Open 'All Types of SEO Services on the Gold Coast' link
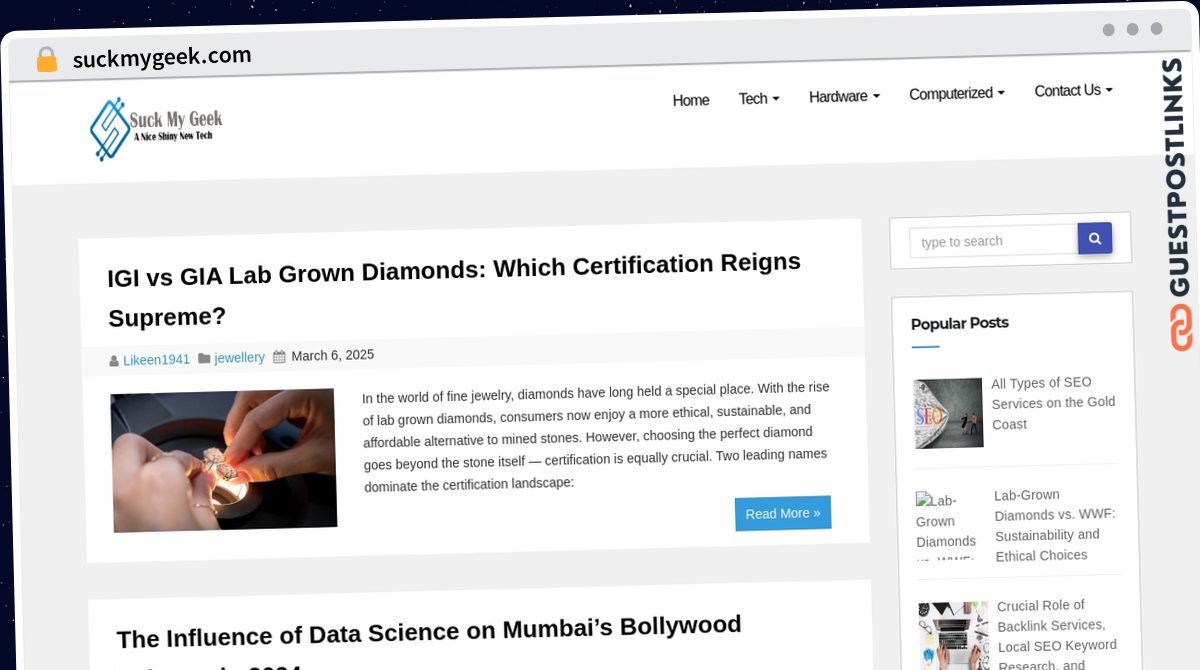 click(1053, 403)
